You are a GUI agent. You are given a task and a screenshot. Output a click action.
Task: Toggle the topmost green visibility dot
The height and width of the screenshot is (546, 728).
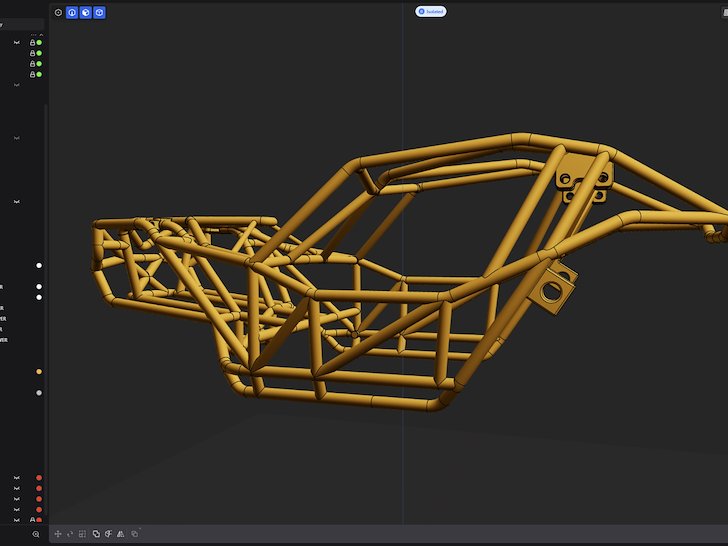tap(39, 43)
